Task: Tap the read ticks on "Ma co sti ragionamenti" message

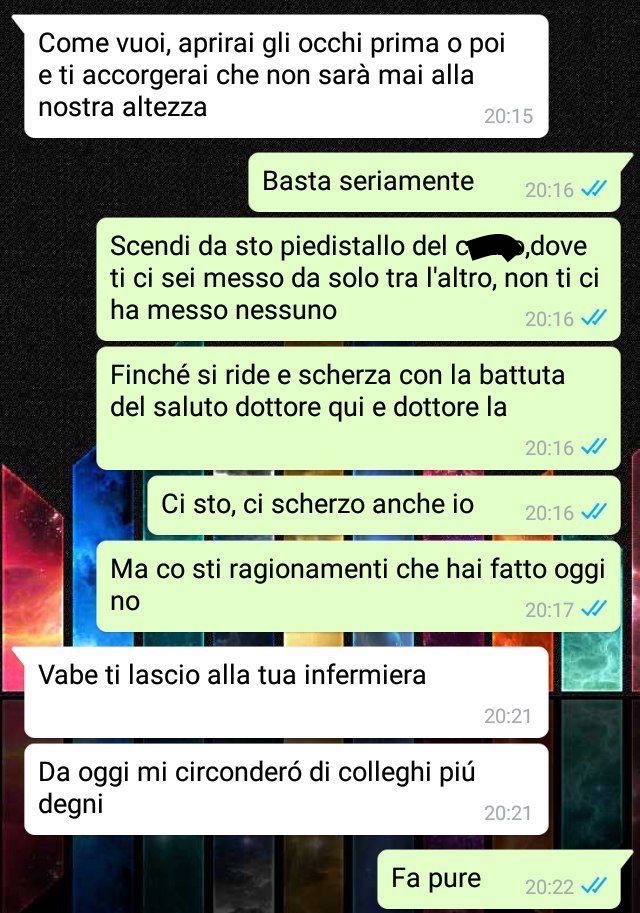Action: [x=595, y=609]
